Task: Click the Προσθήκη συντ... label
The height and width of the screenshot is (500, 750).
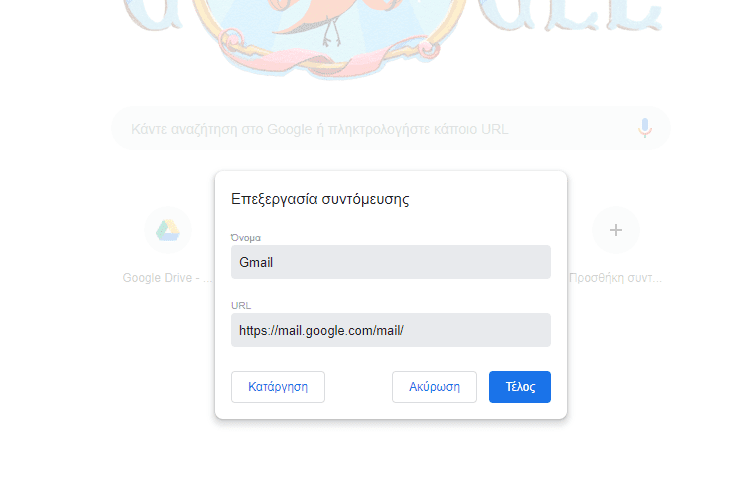Action: click(x=615, y=278)
